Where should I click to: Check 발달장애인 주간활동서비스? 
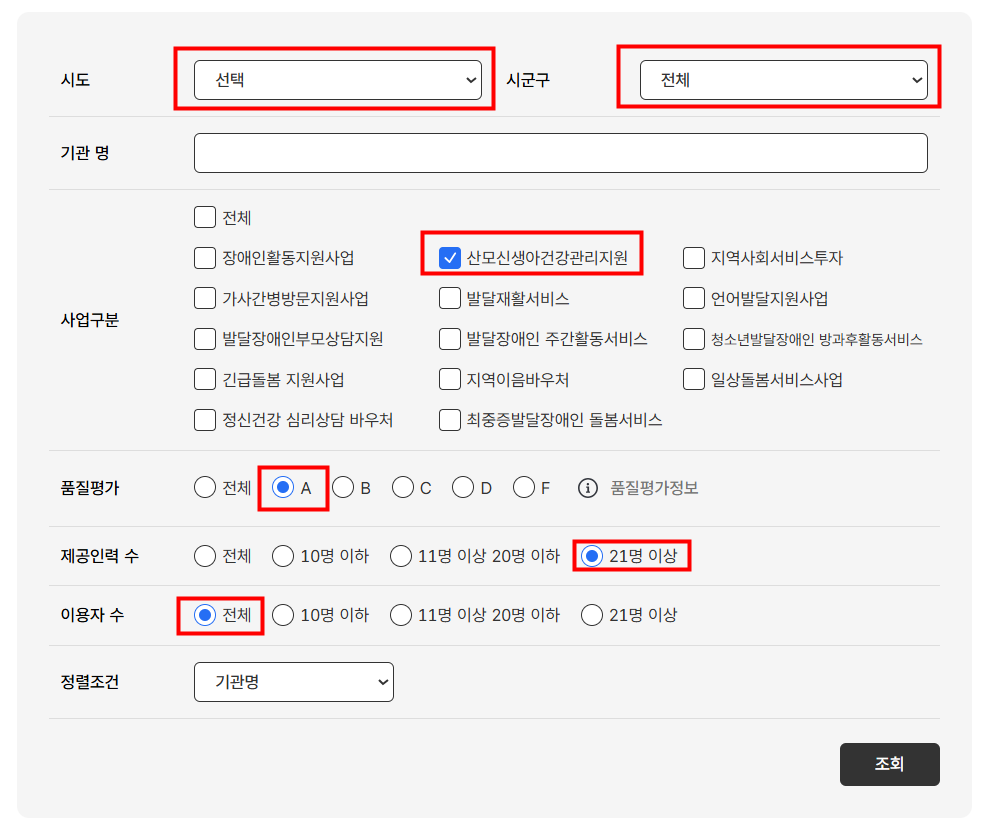[x=450, y=338]
